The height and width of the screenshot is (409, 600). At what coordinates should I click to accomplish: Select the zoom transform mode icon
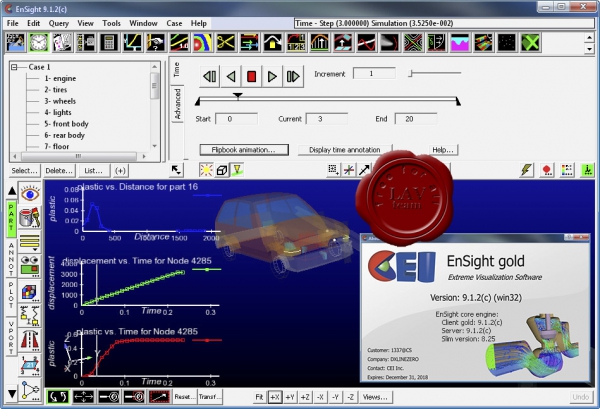click(x=109, y=397)
